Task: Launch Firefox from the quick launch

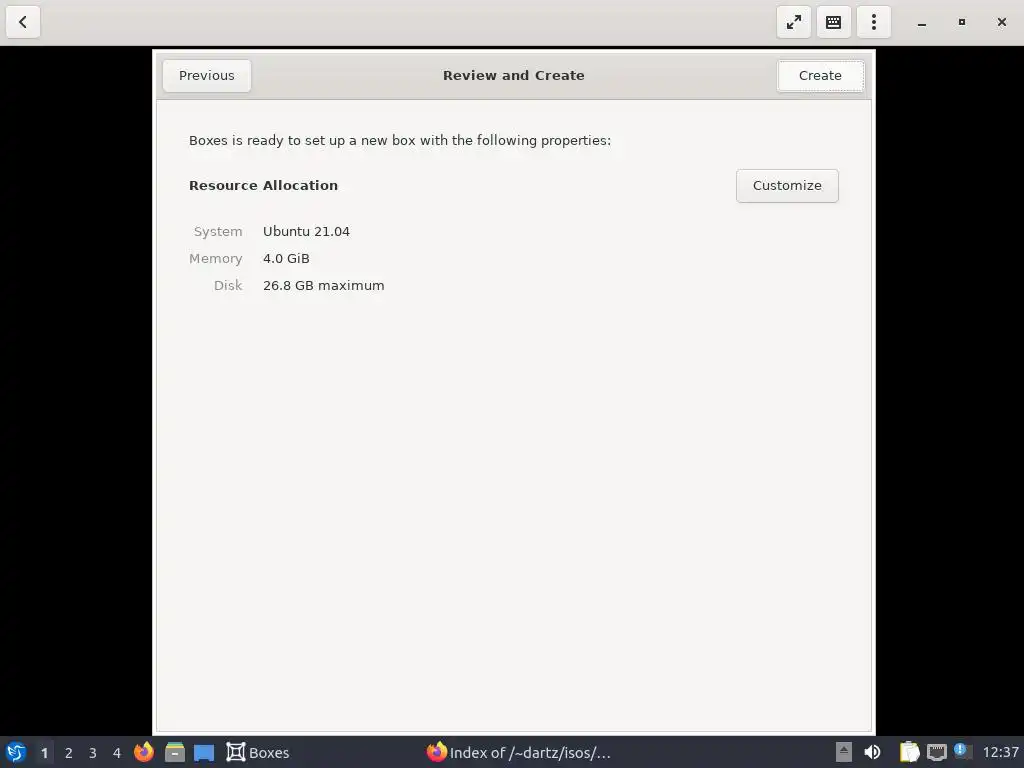Action: (144, 752)
